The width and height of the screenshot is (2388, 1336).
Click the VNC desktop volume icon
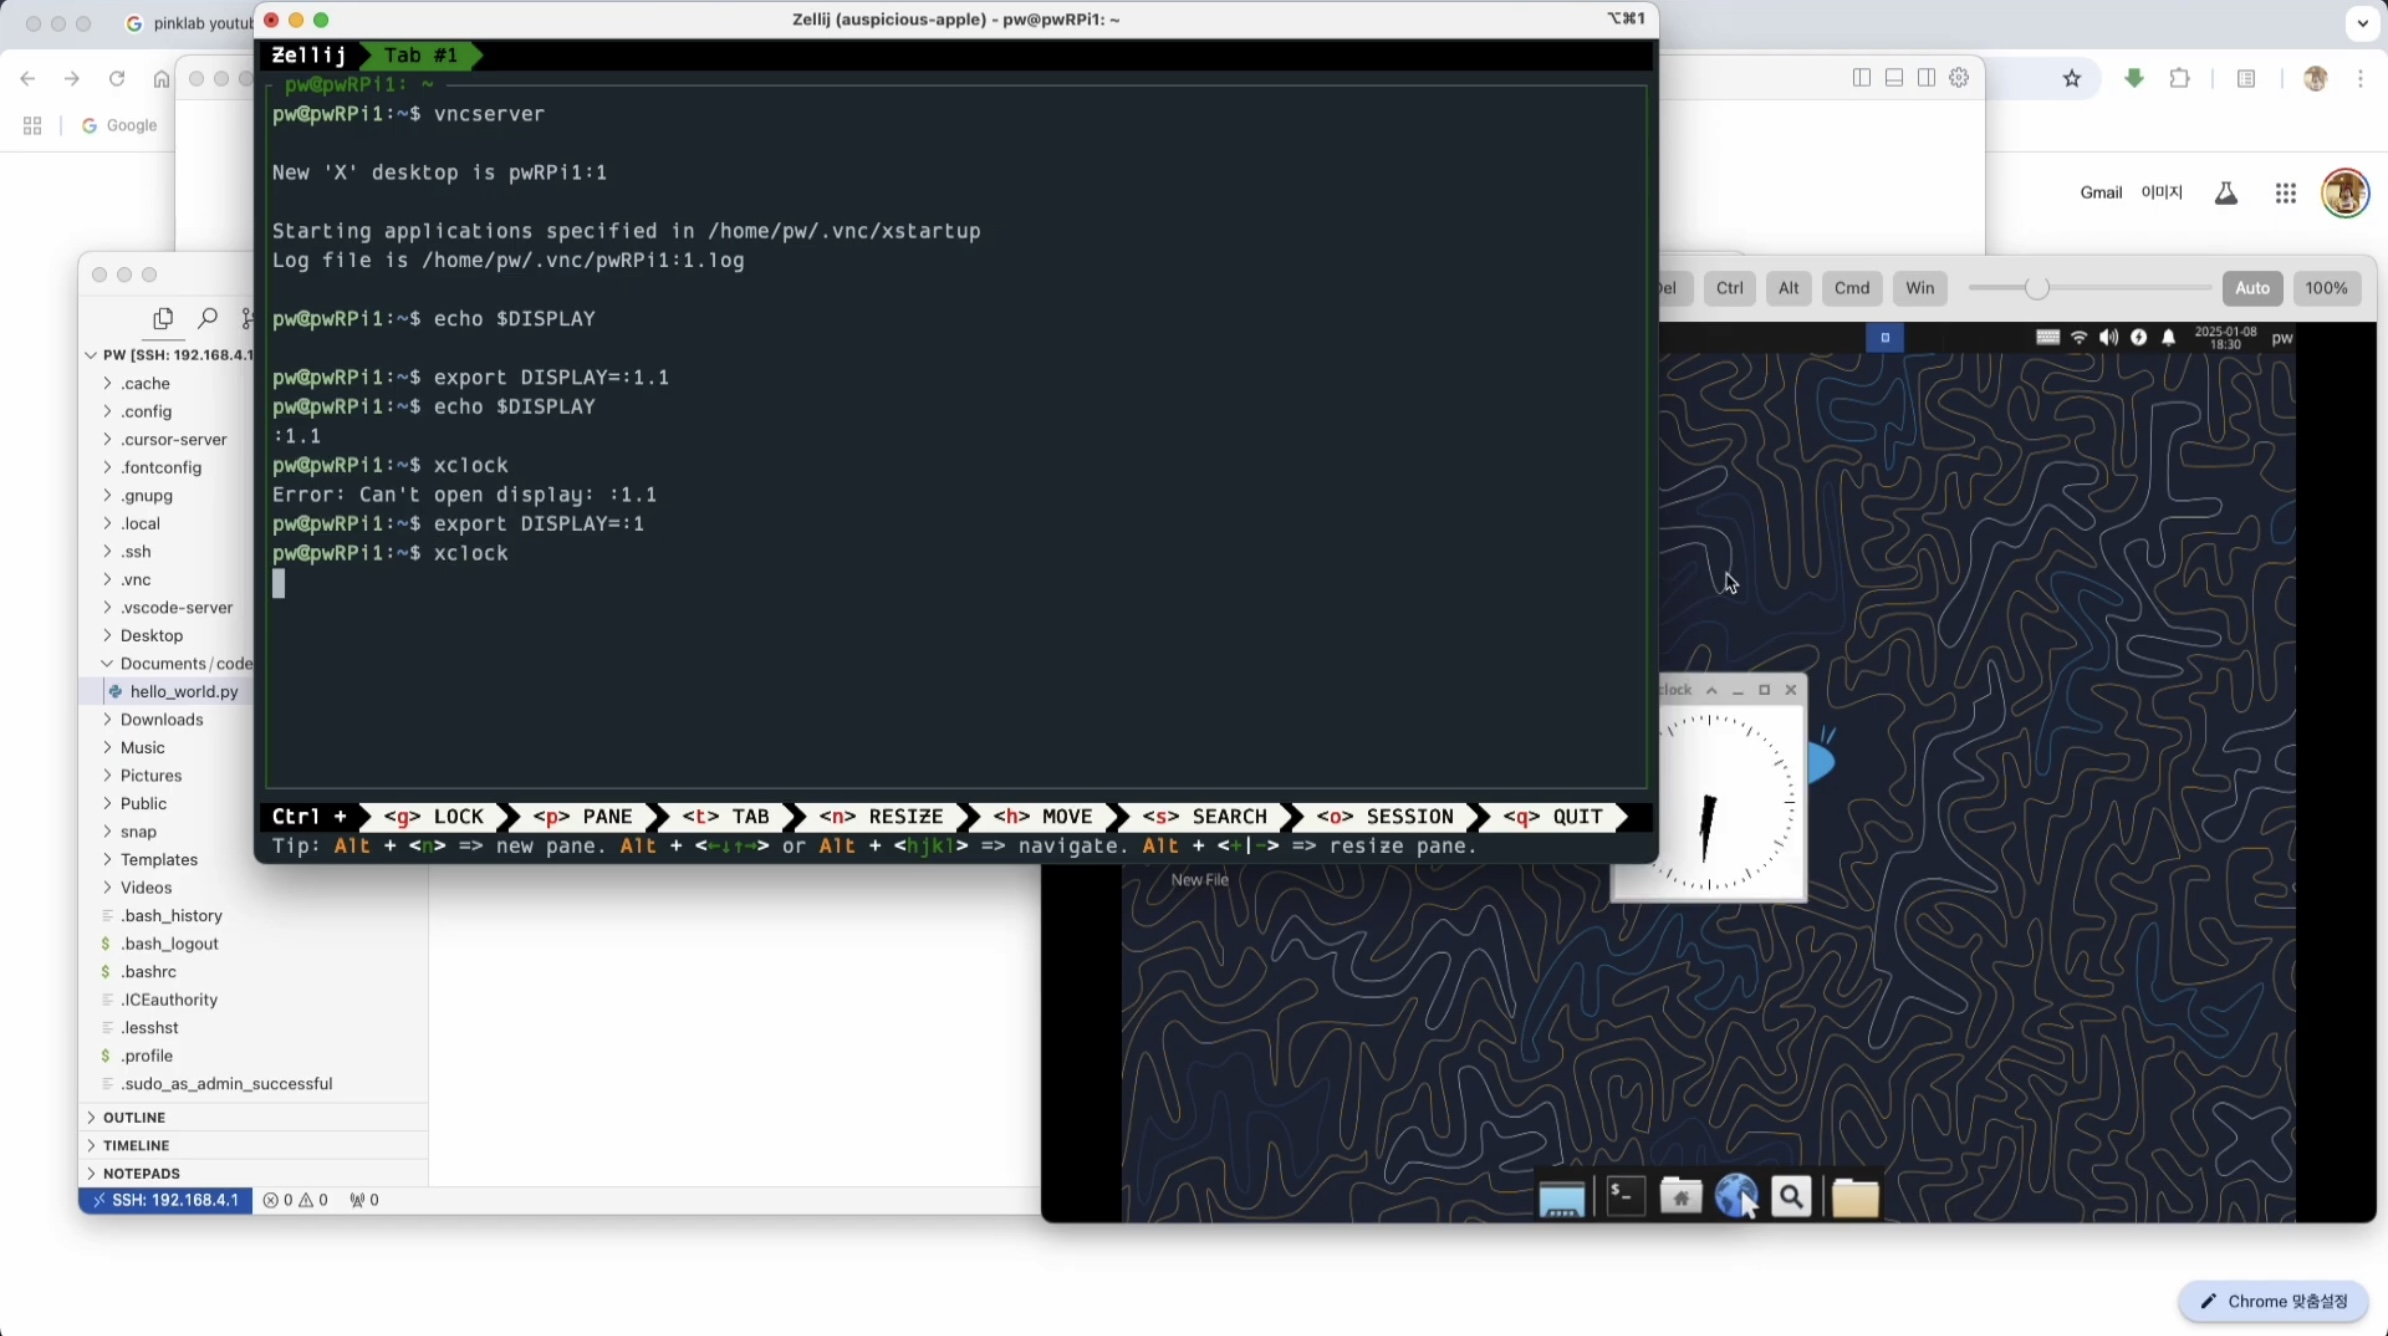coord(2108,338)
